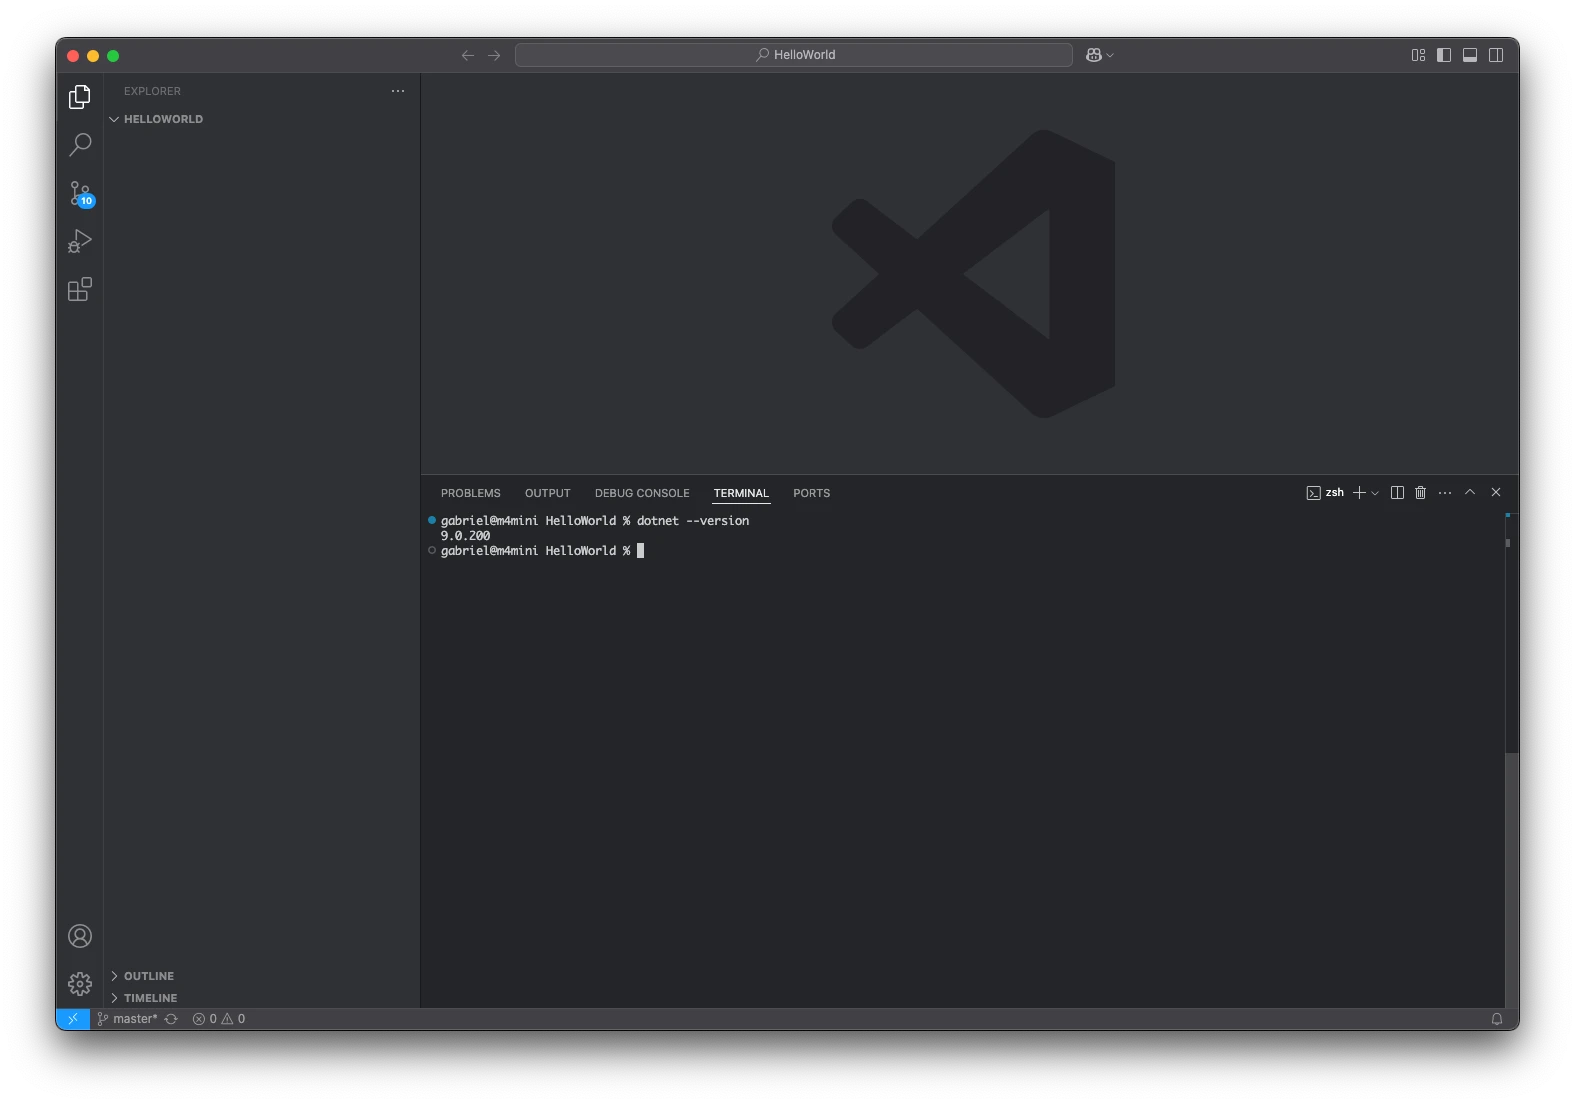
Task: Open the Run and Debug view
Action: click(80, 241)
